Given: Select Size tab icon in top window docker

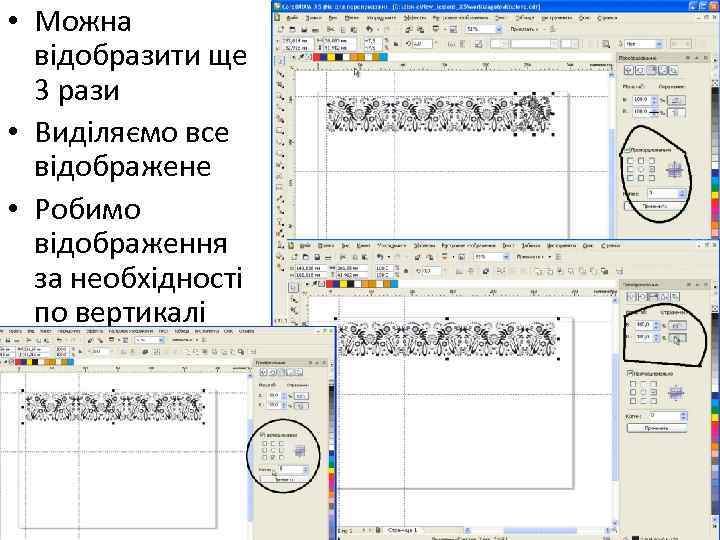Looking at the screenshot, I should (x=663, y=70).
